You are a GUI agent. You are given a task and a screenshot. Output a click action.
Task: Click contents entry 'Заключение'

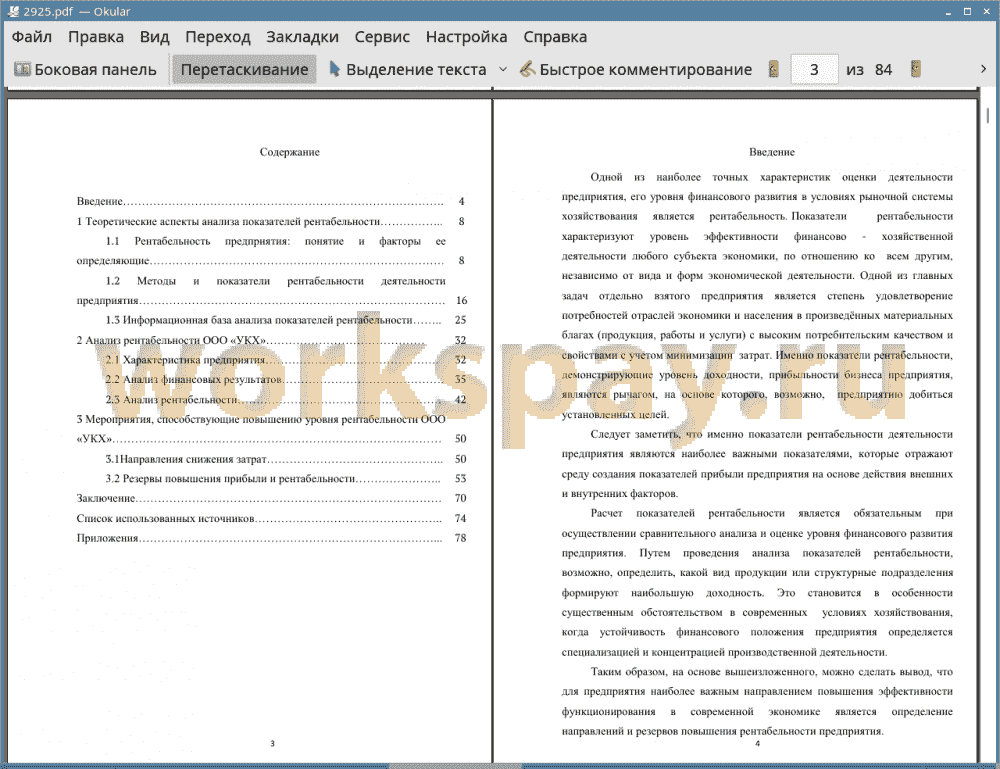(272, 498)
